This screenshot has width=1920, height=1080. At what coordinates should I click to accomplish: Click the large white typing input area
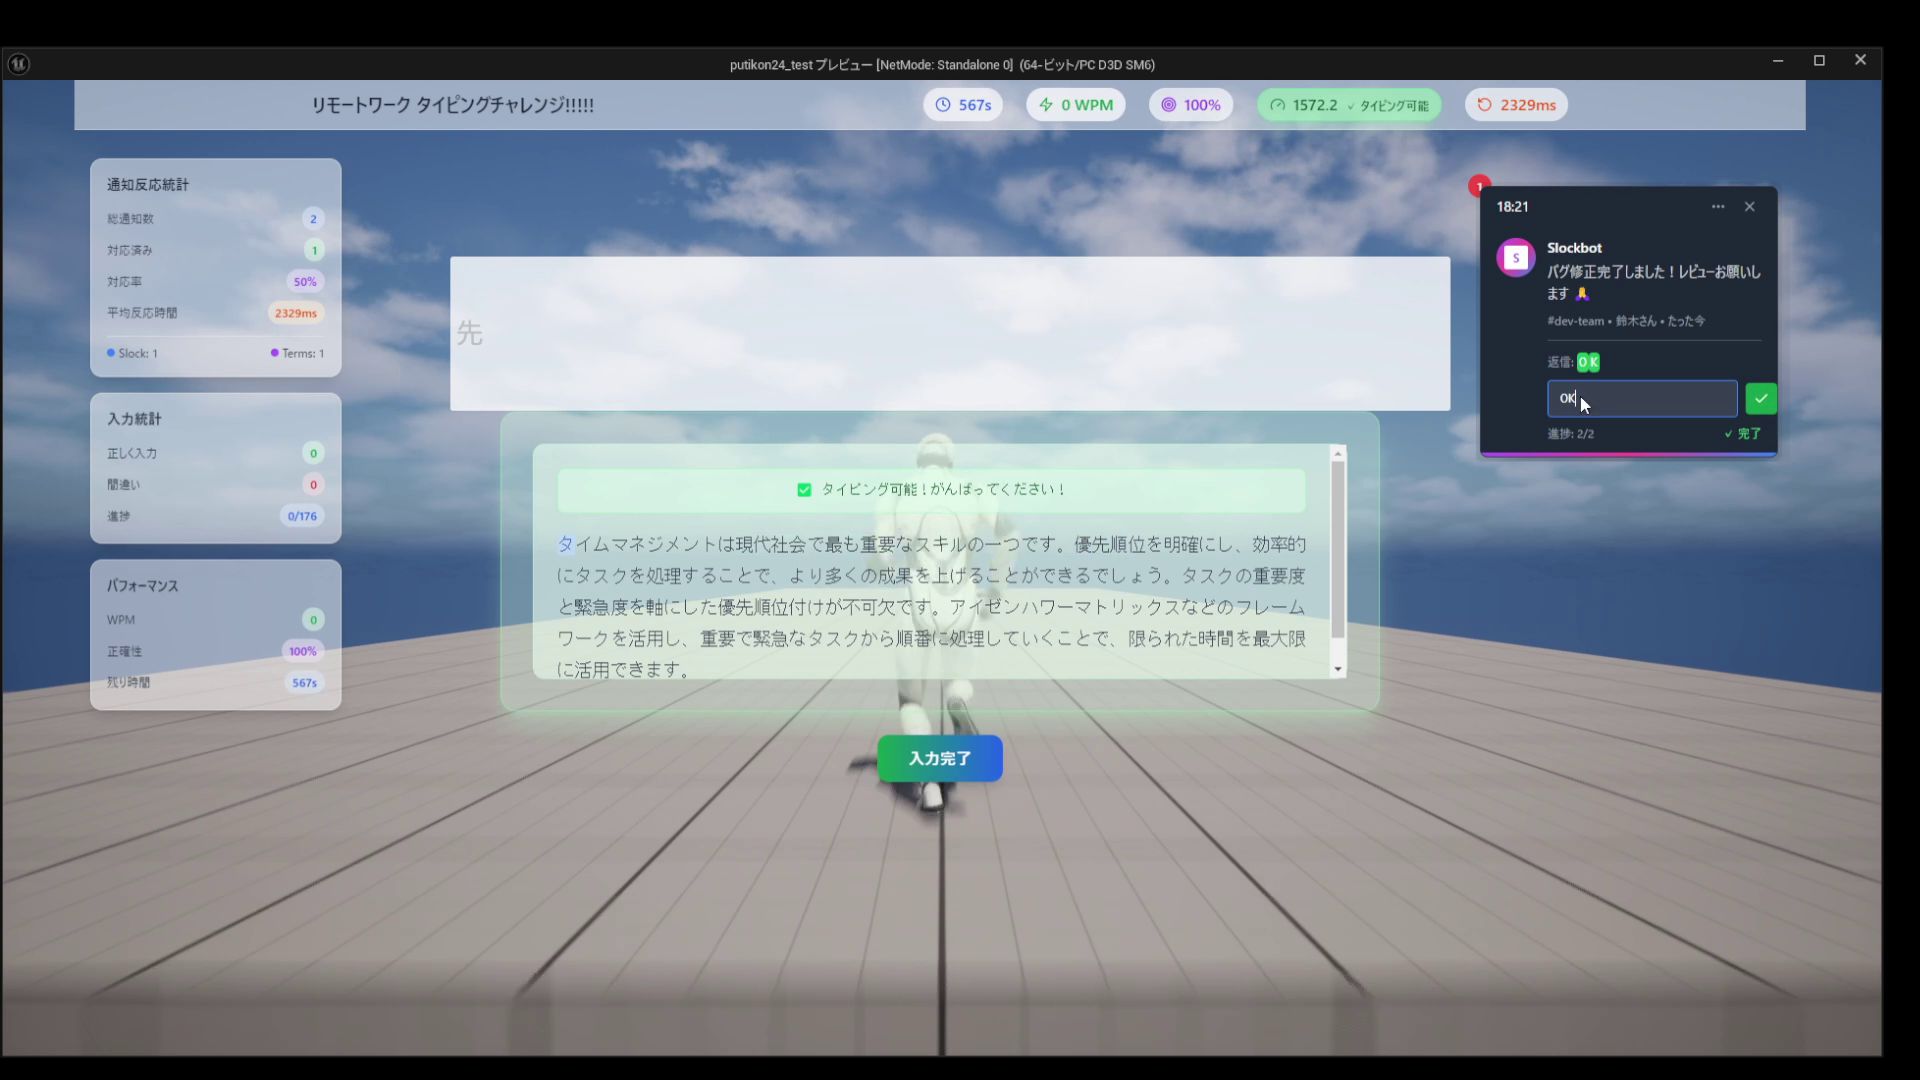click(x=949, y=334)
